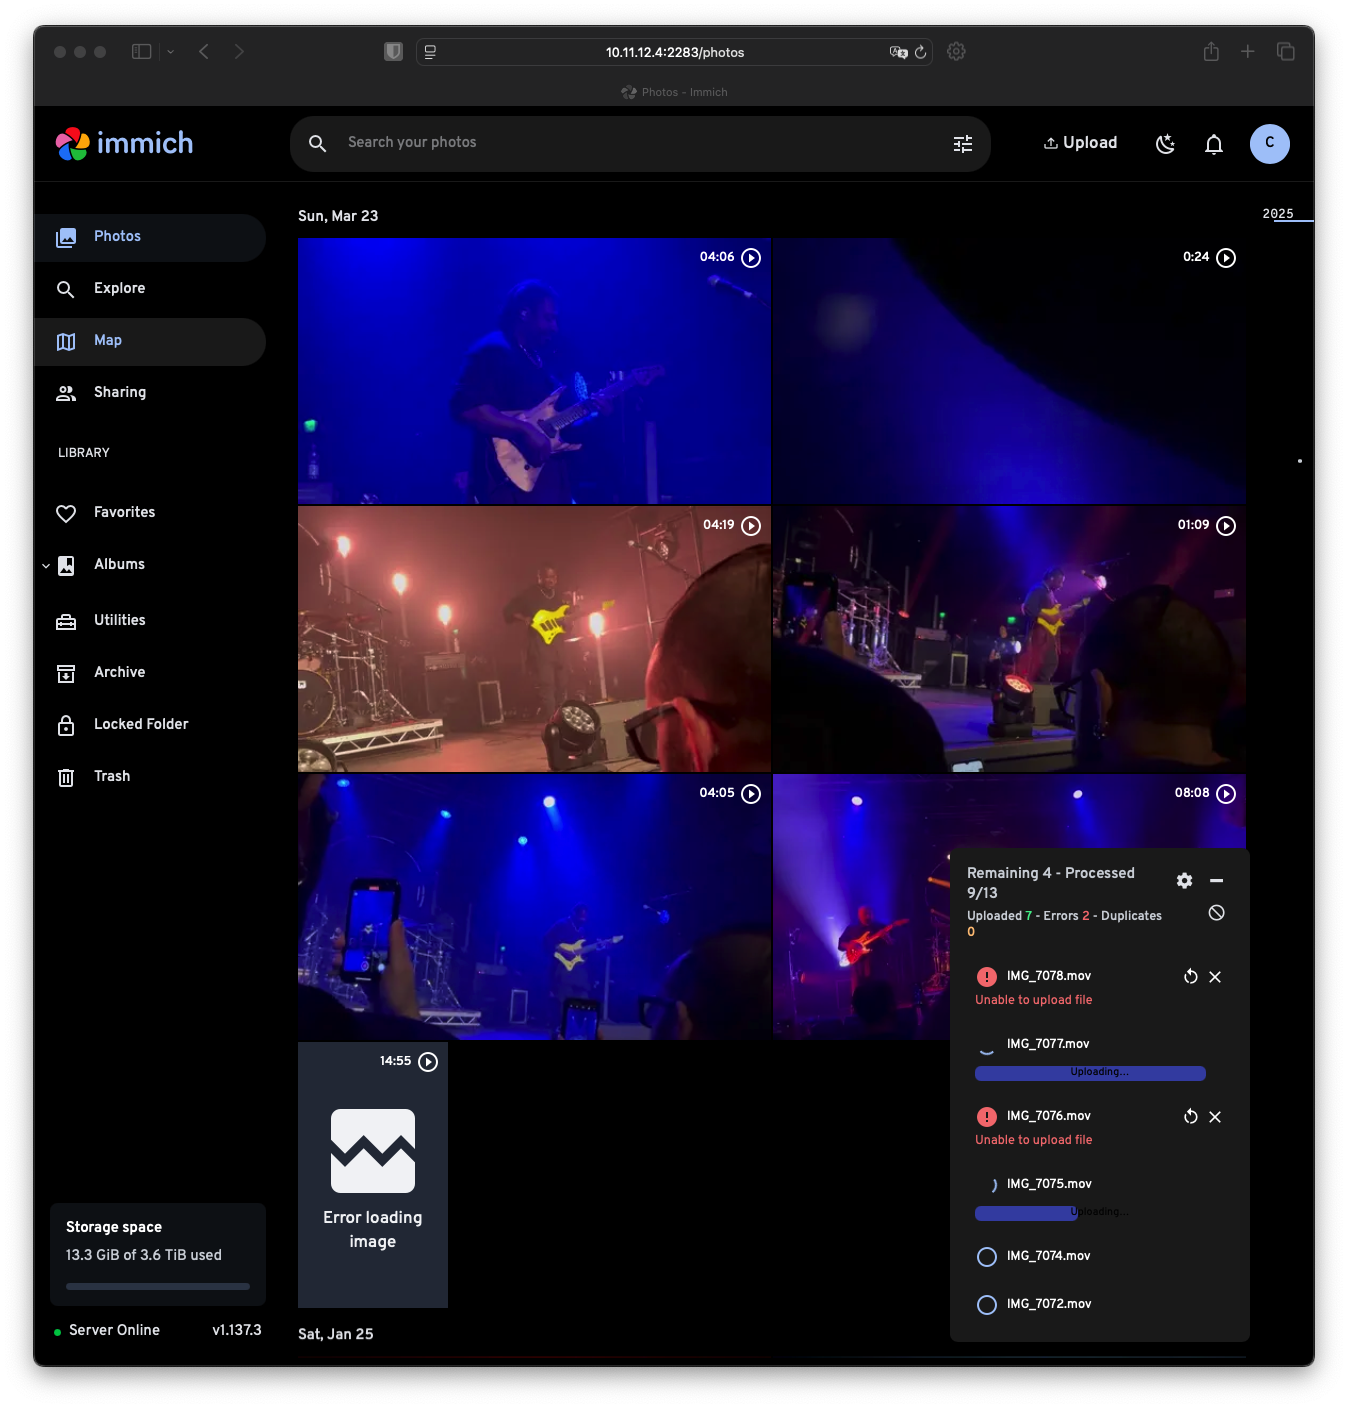1348x1408 pixels.
Task: Open Favorites in the sidebar
Action: tap(150, 513)
